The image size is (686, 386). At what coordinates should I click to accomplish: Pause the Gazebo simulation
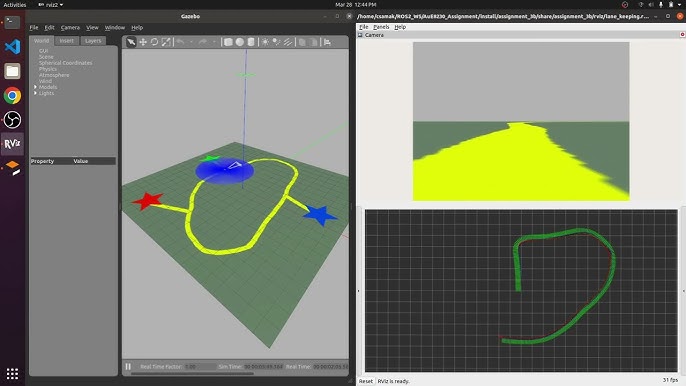tap(128, 366)
